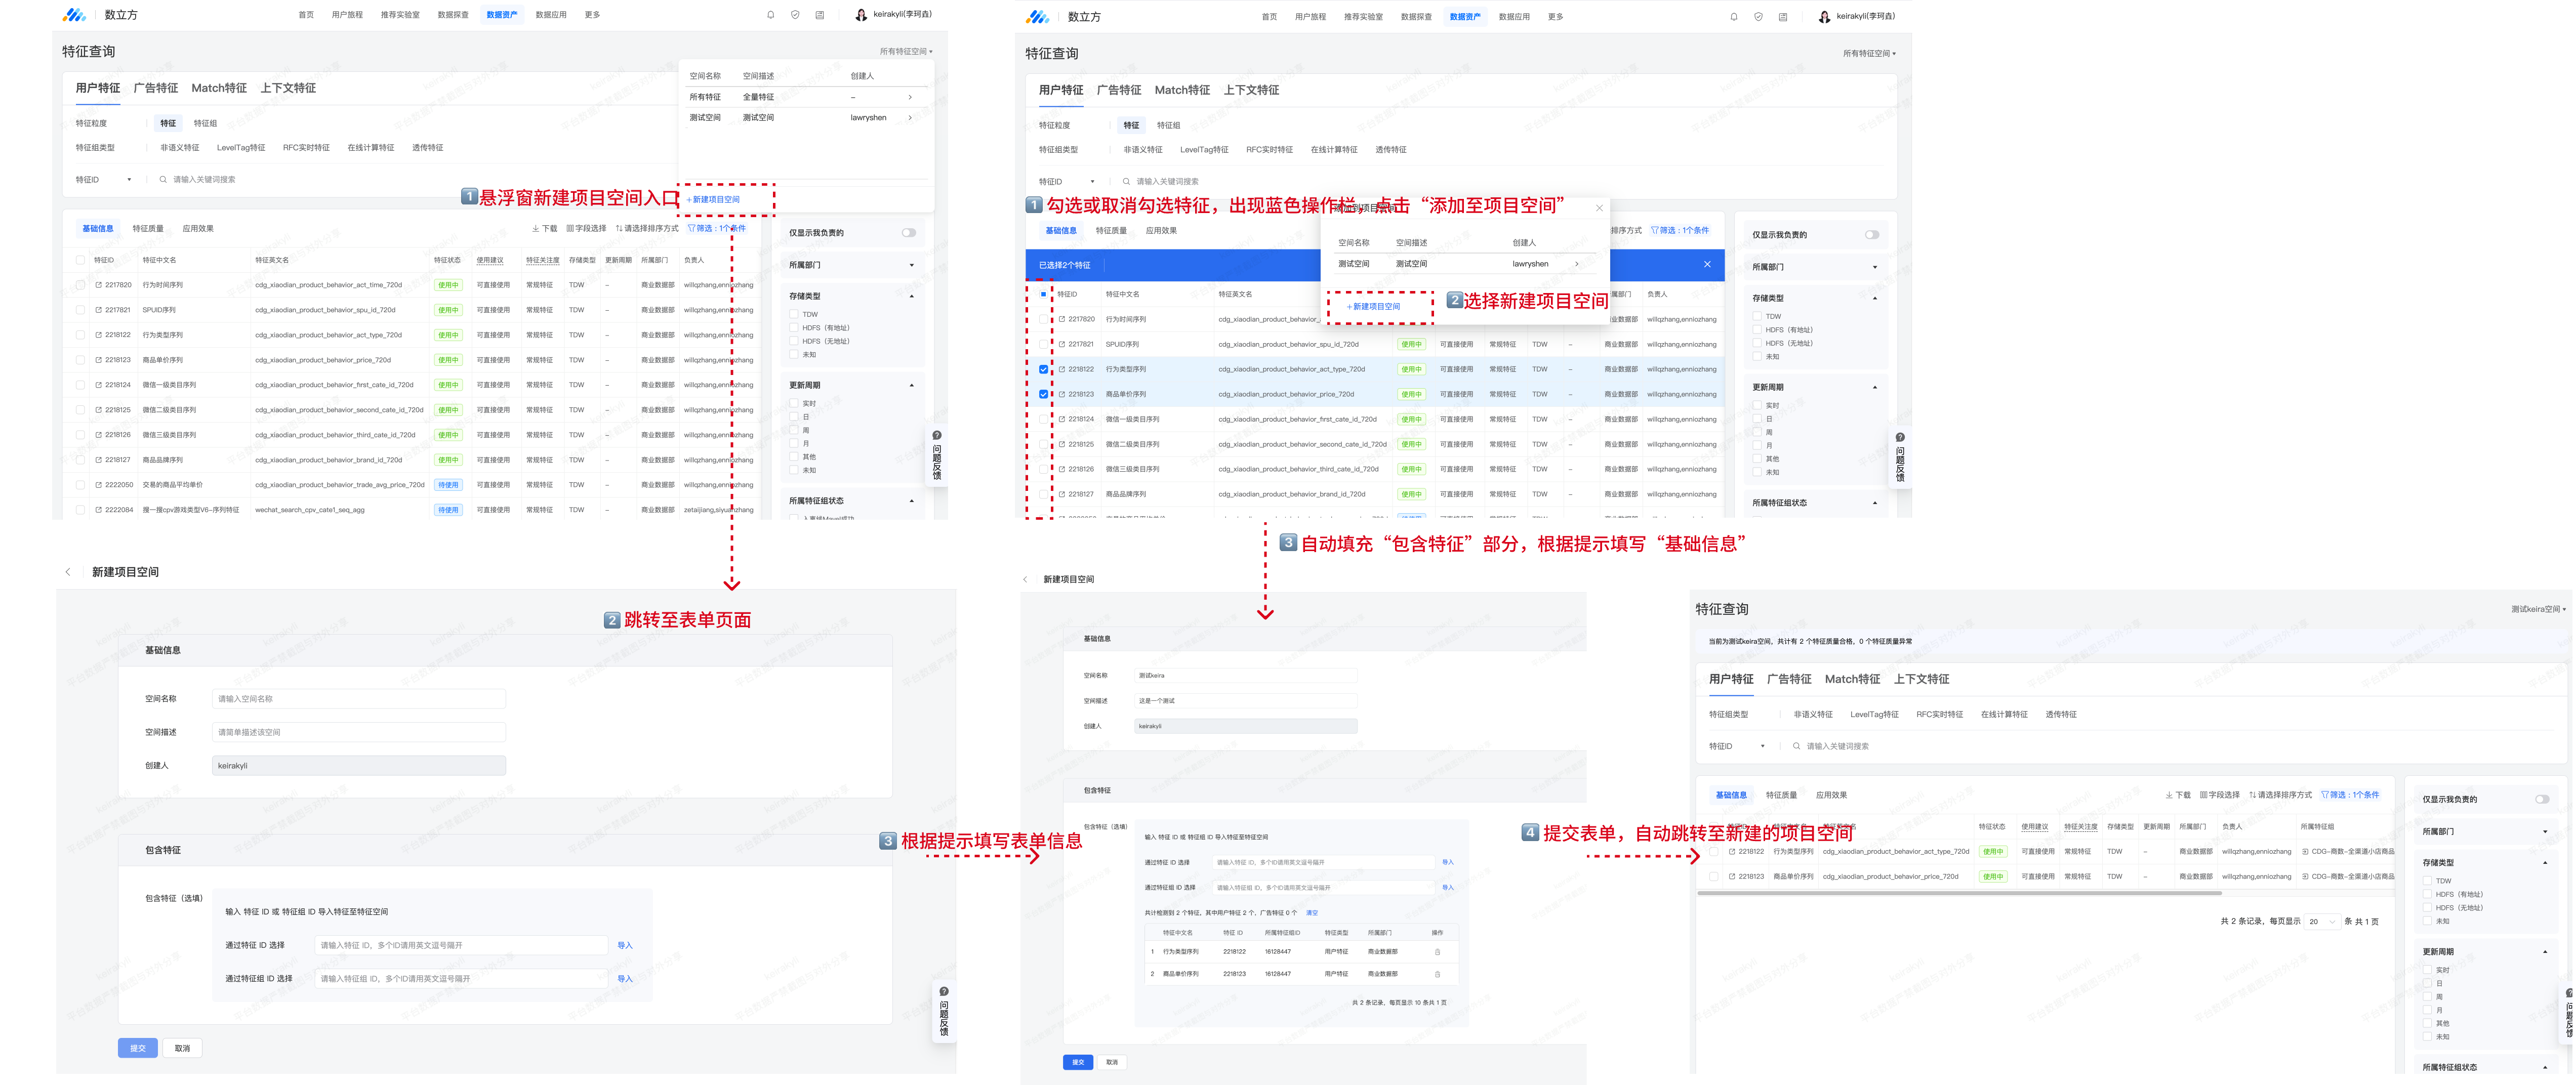
Task: Uncheck the ticked checkbox for row 2218123 商品单价序列
Action: point(1044,394)
